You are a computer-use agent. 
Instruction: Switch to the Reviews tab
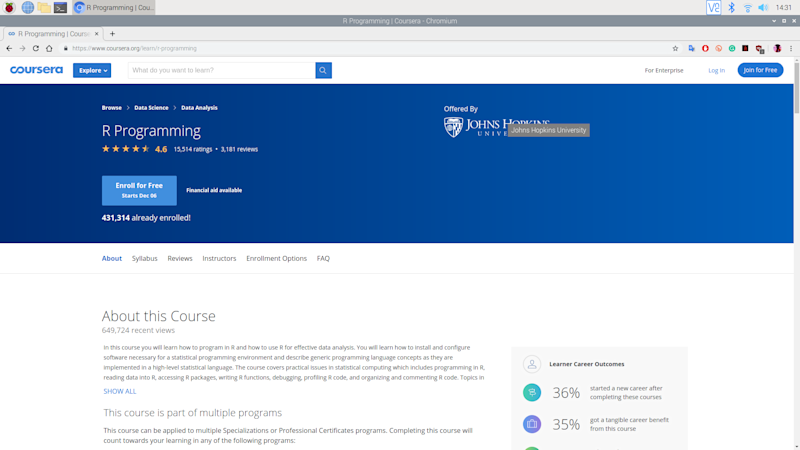coord(180,258)
